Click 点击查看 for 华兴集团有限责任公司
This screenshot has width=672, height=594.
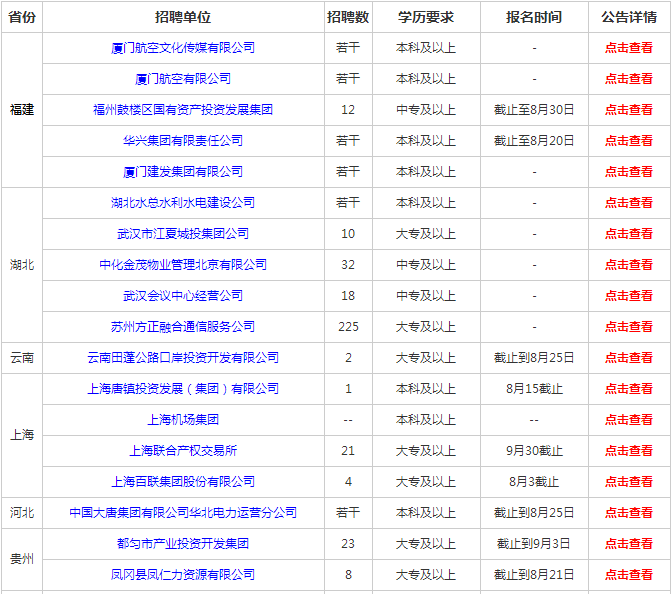coord(629,141)
